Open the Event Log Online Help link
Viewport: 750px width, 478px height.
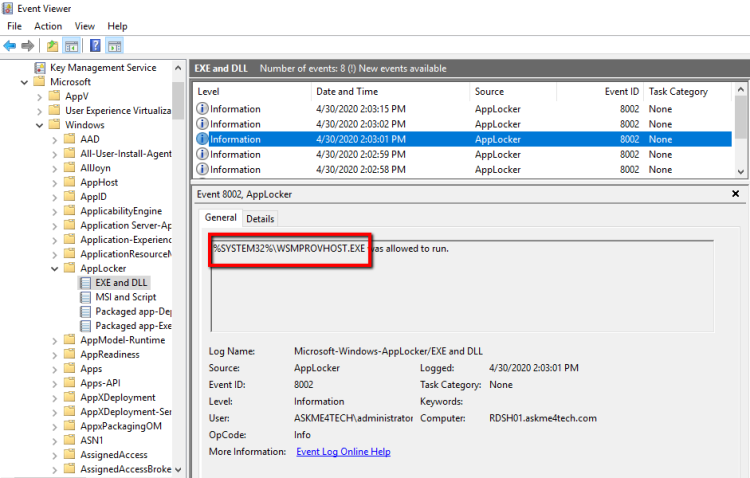(343, 452)
